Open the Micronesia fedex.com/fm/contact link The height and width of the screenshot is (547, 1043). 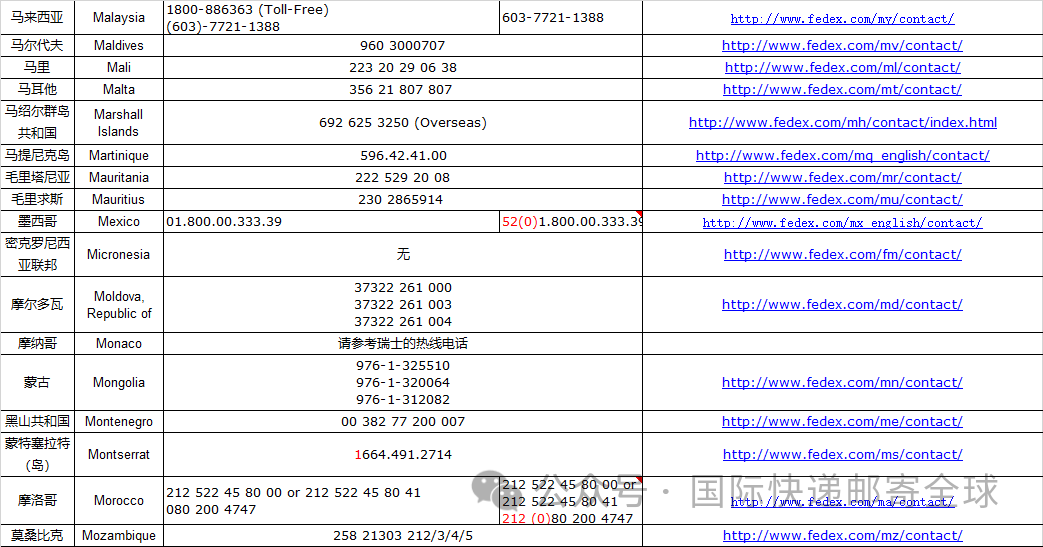842,254
